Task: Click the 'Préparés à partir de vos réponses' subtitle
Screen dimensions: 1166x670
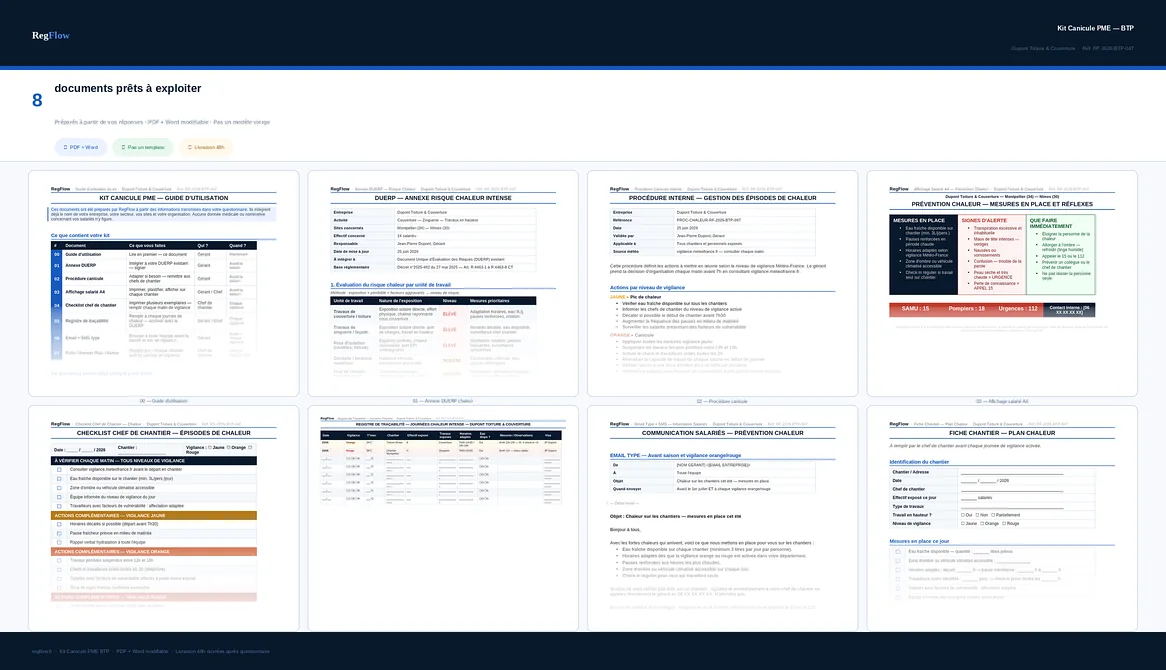Action: pos(162,122)
